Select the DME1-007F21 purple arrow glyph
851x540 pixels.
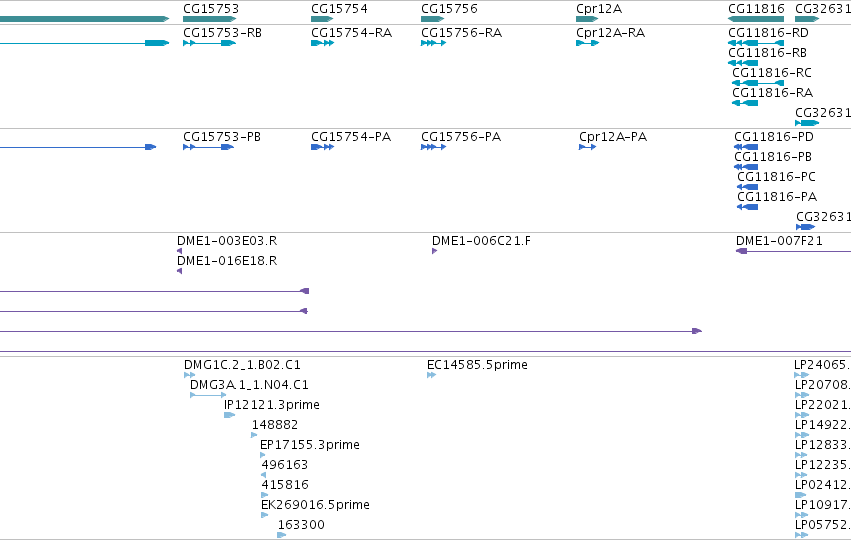(793, 251)
